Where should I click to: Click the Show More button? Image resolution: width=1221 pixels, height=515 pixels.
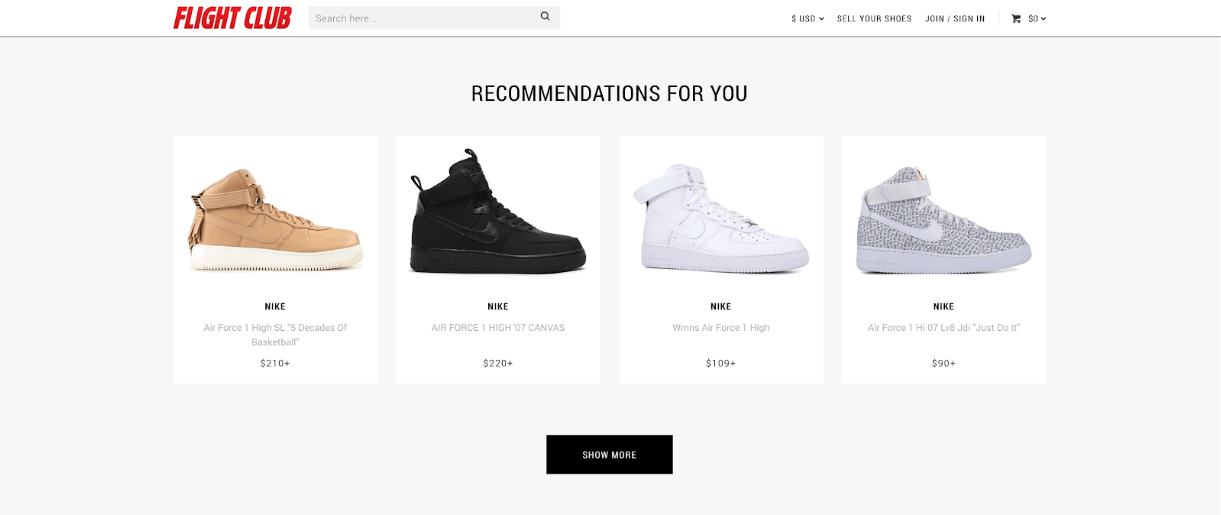pyautogui.click(x=609, y=454)
